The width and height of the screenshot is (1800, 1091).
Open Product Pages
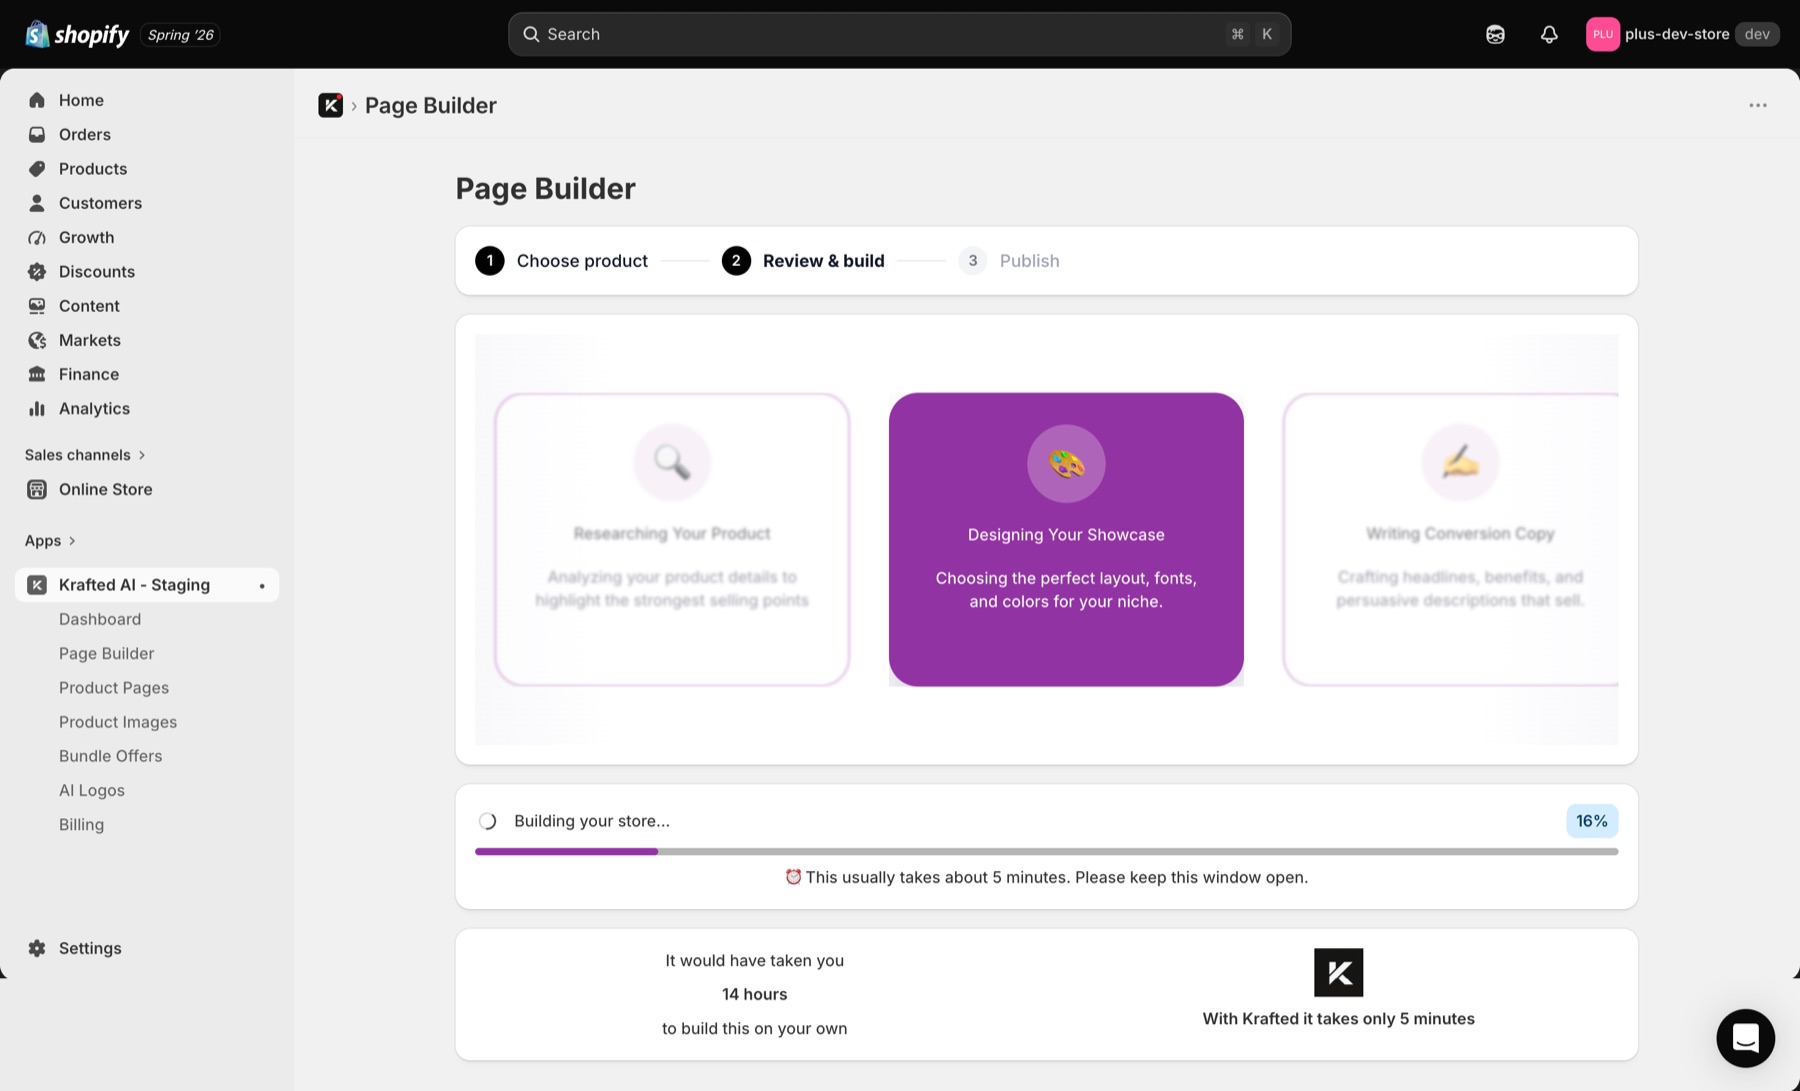pos(114,688)
